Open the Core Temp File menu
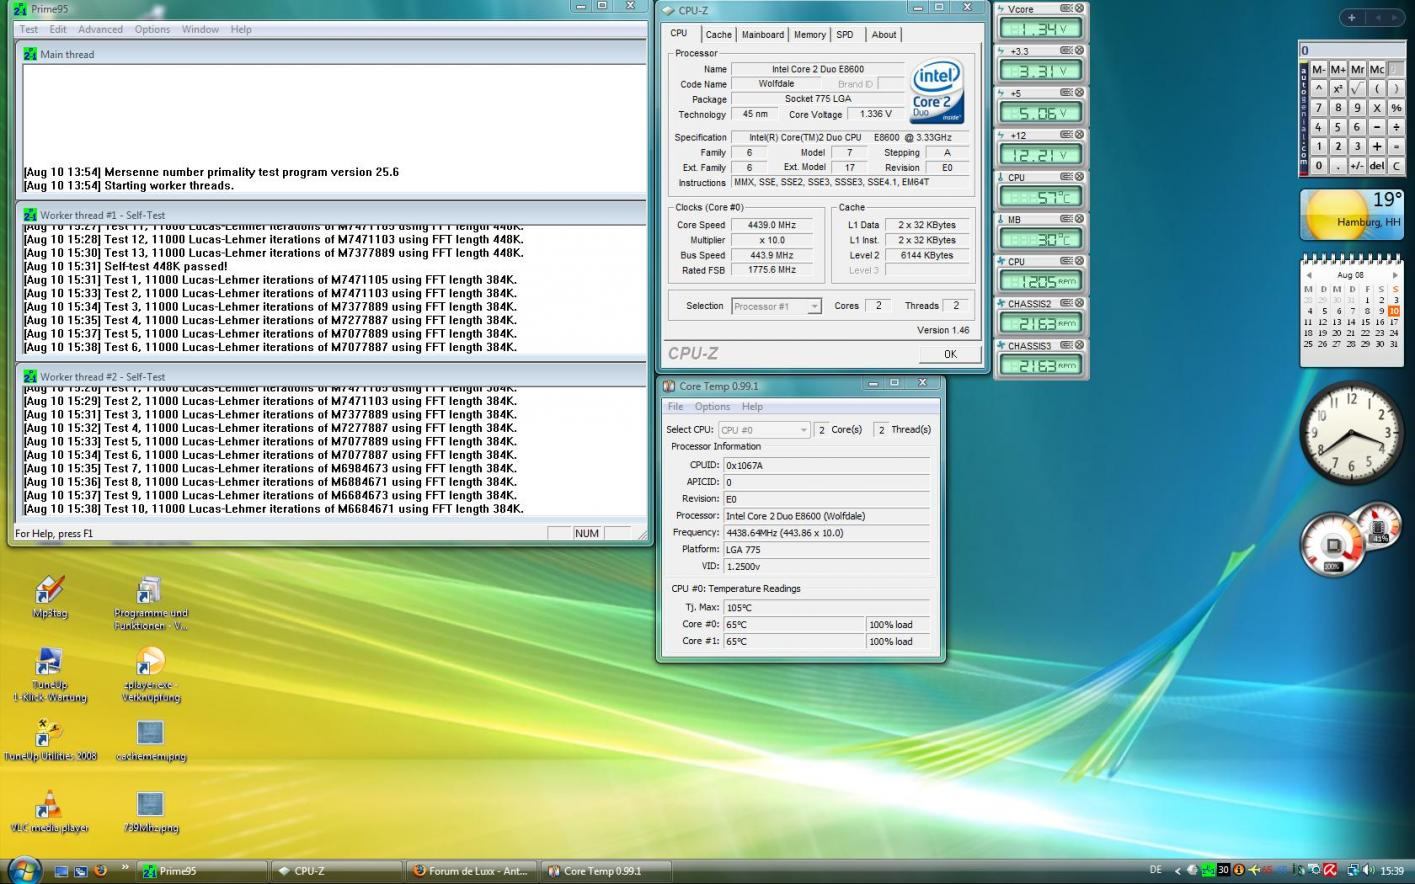 (x=675, y=406)
